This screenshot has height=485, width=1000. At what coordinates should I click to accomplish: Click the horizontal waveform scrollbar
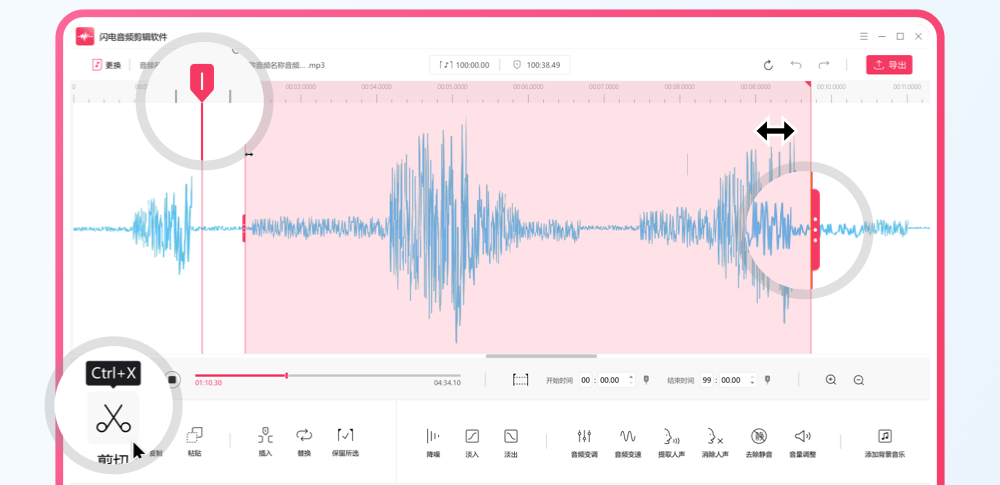point(541,356)
